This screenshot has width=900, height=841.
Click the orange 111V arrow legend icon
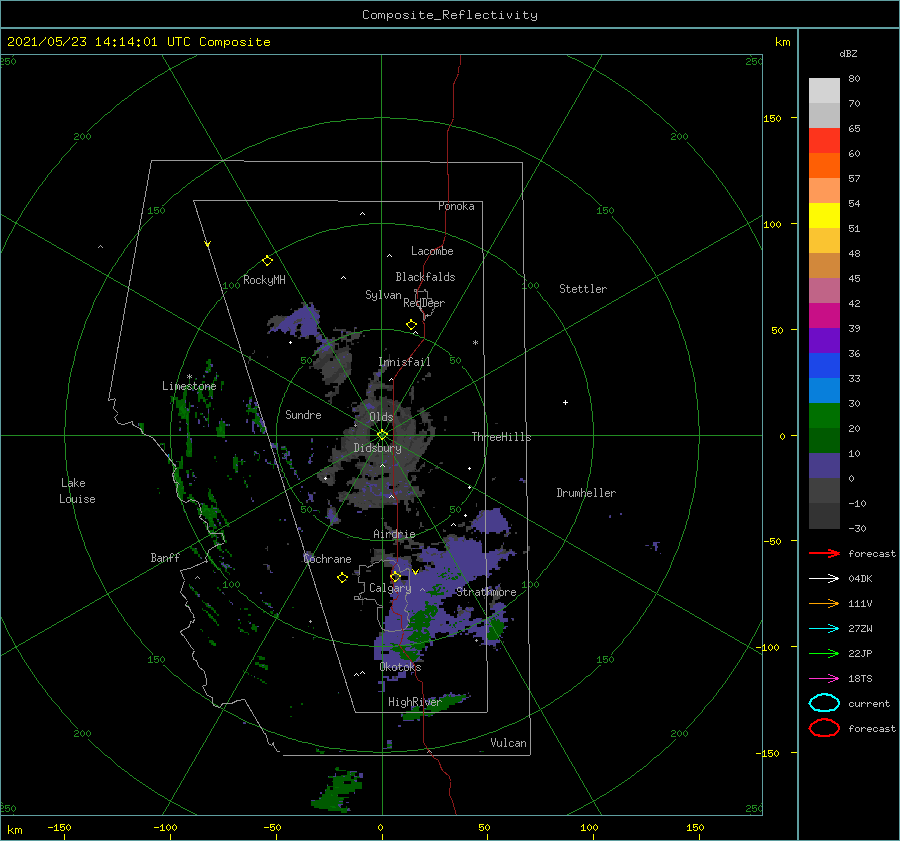(824, 603)
